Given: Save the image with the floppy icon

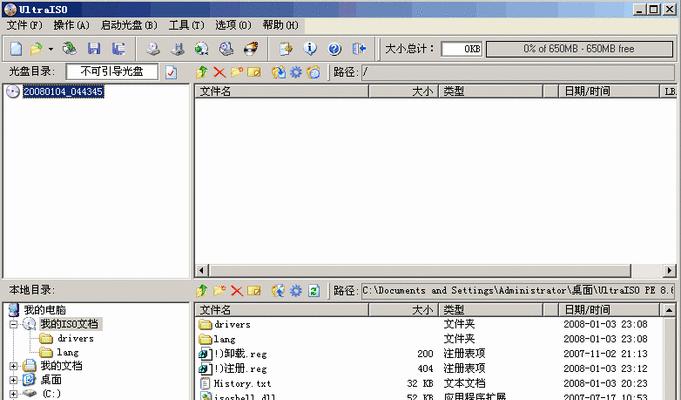Looking at the screenshot, I should pyautogui.click(x=94, y=49).
